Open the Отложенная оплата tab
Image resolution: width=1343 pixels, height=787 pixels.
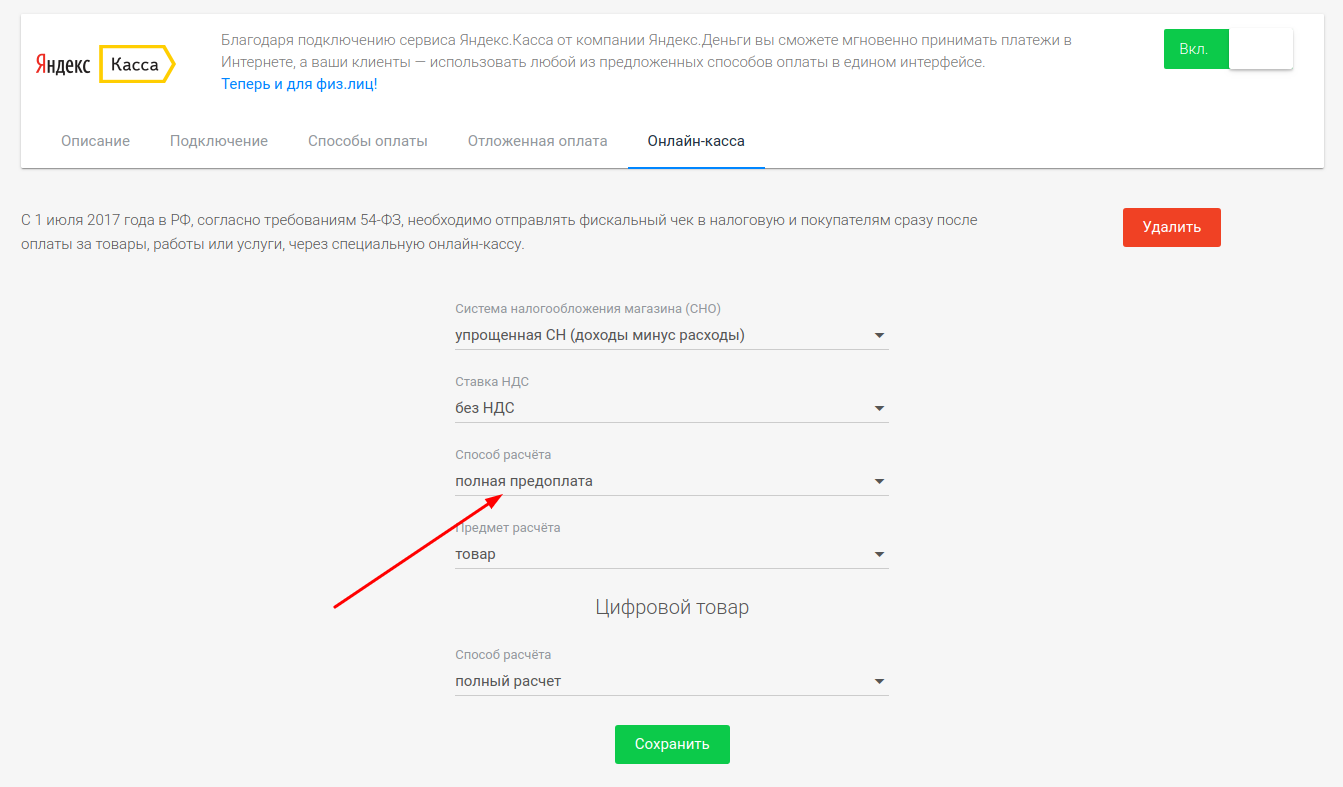pyautogui.click(x=538, y=141)
